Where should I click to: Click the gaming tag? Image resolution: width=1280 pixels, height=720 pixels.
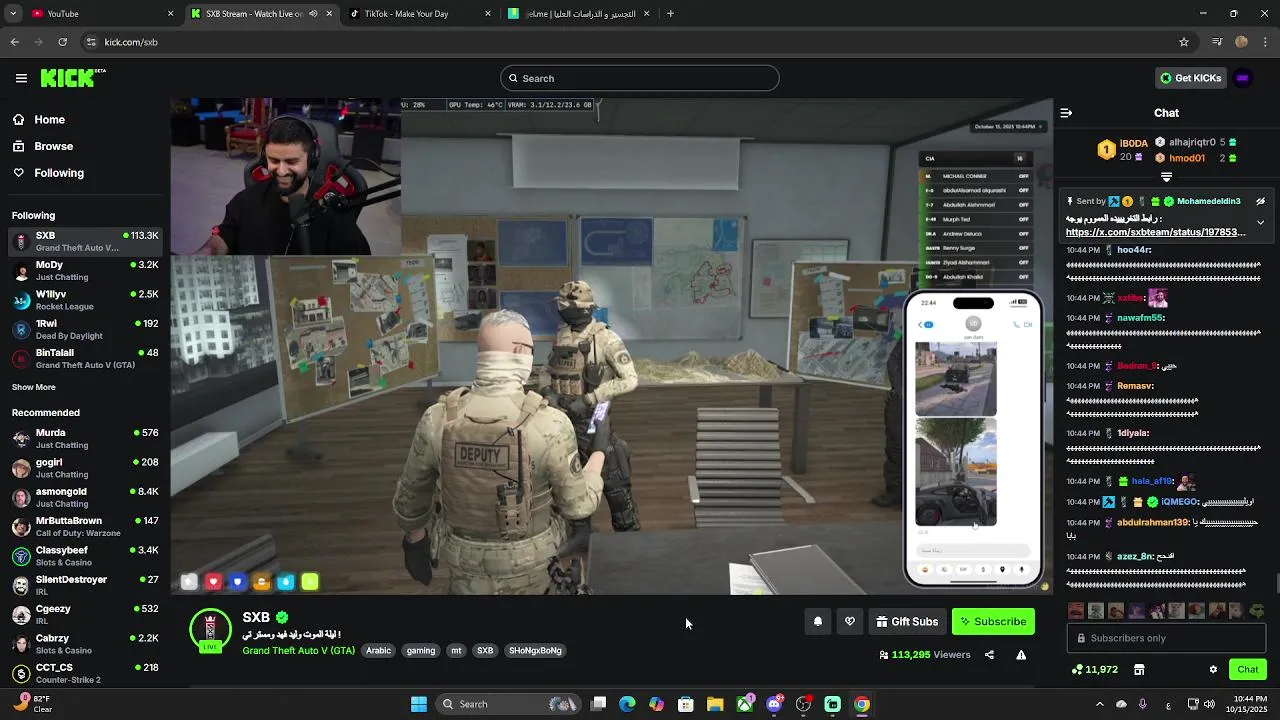[x=421, y=650]
